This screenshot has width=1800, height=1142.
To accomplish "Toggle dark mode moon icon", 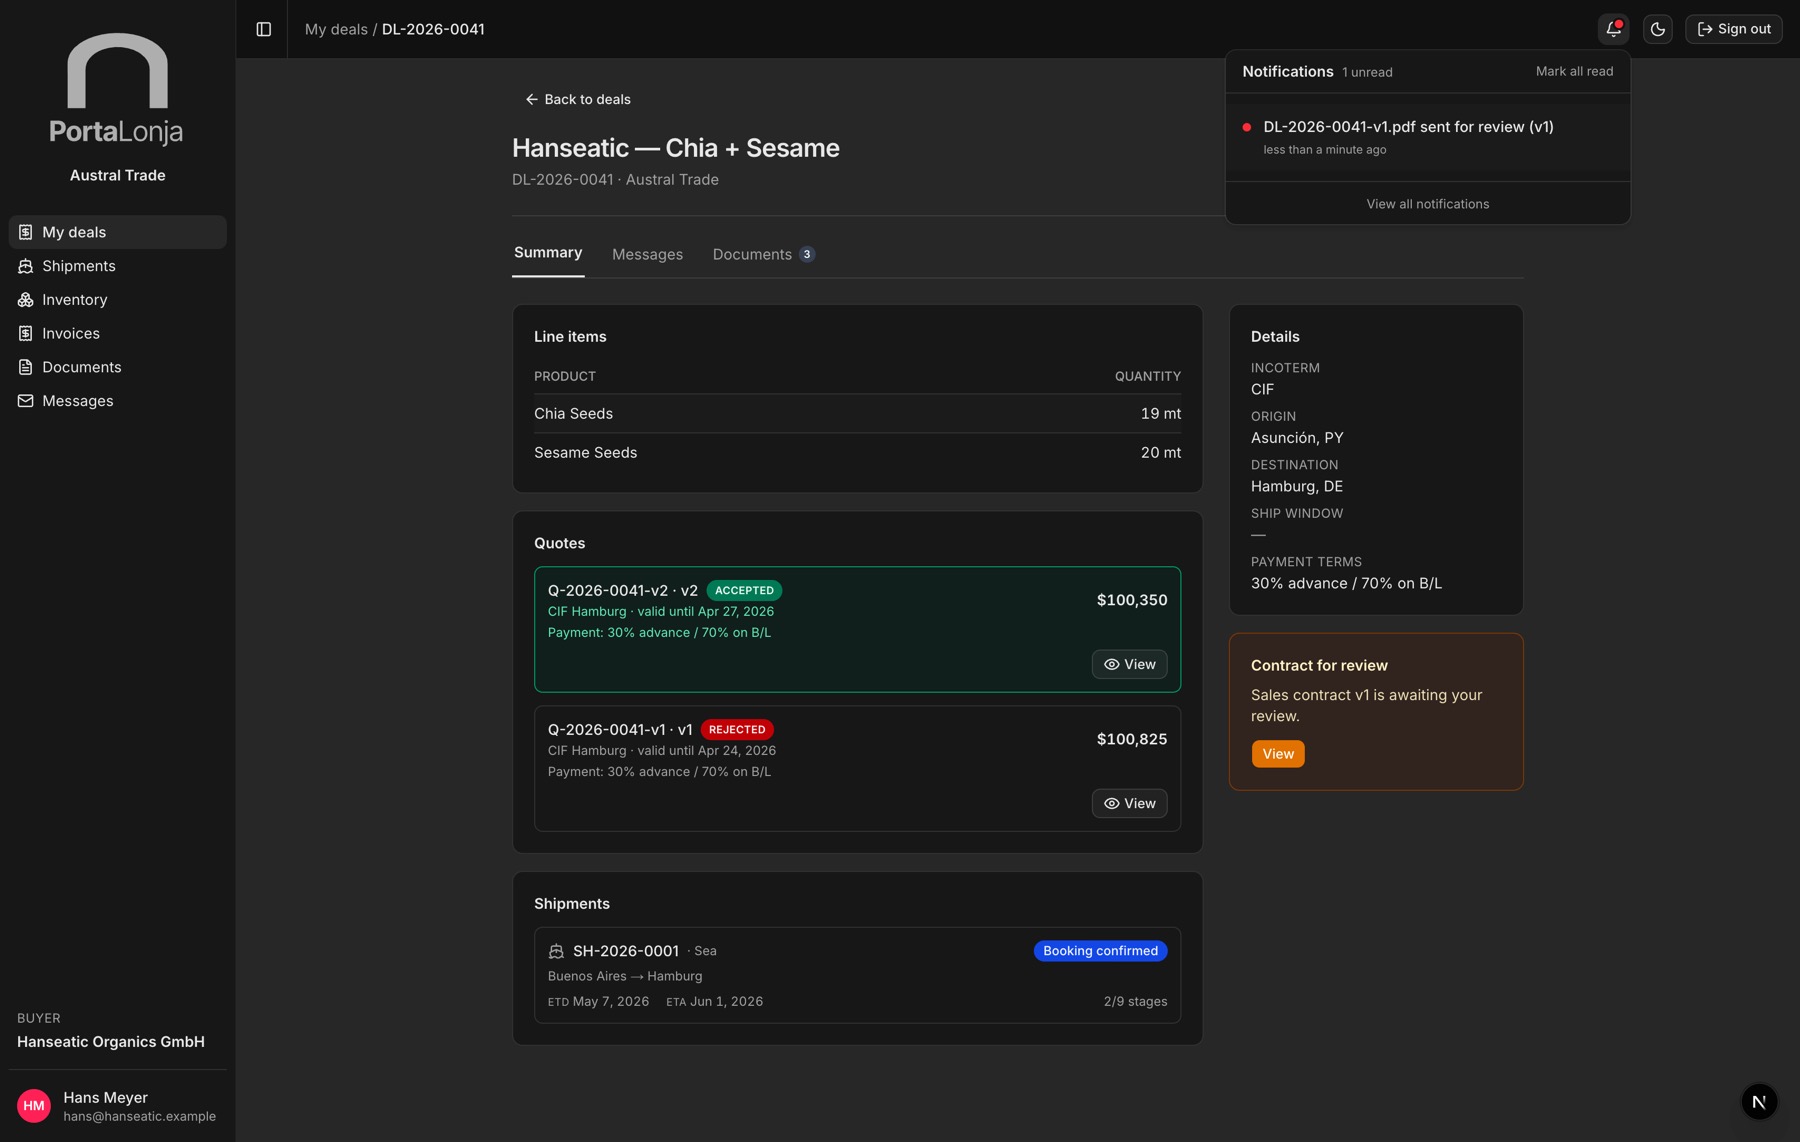I will pyautogui.click(x=1657, y=29).
